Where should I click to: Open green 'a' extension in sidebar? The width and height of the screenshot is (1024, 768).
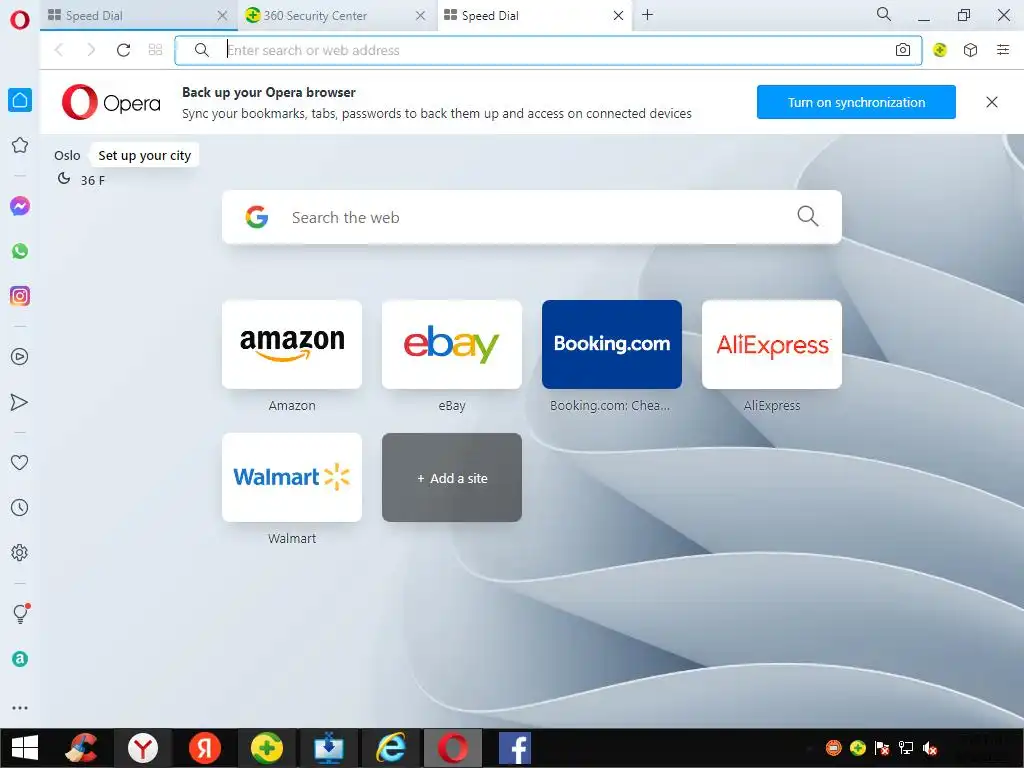[x=20, y=659]
